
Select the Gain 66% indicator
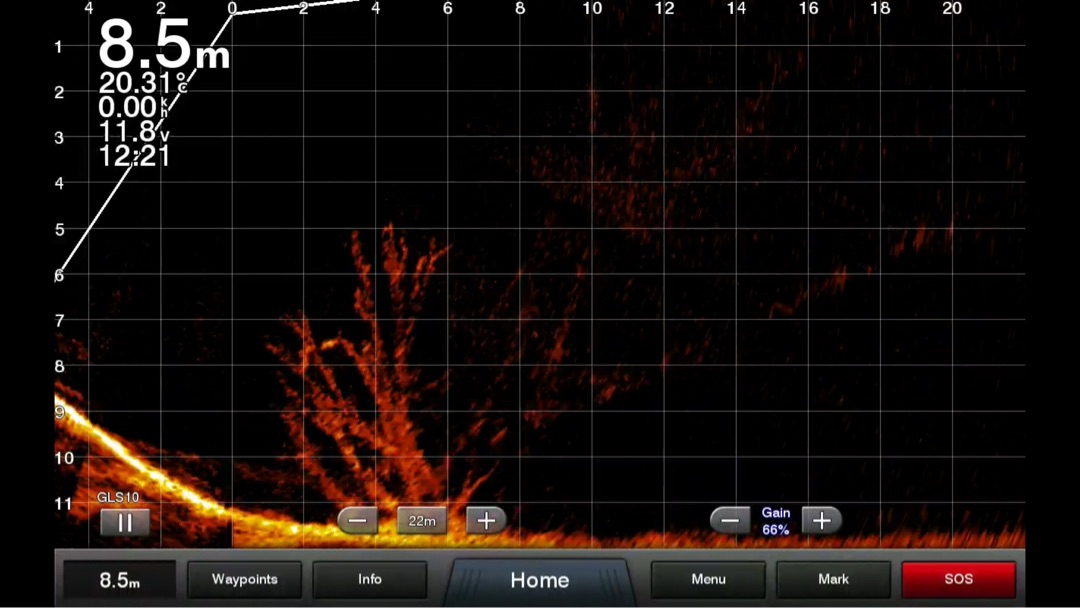776,521
